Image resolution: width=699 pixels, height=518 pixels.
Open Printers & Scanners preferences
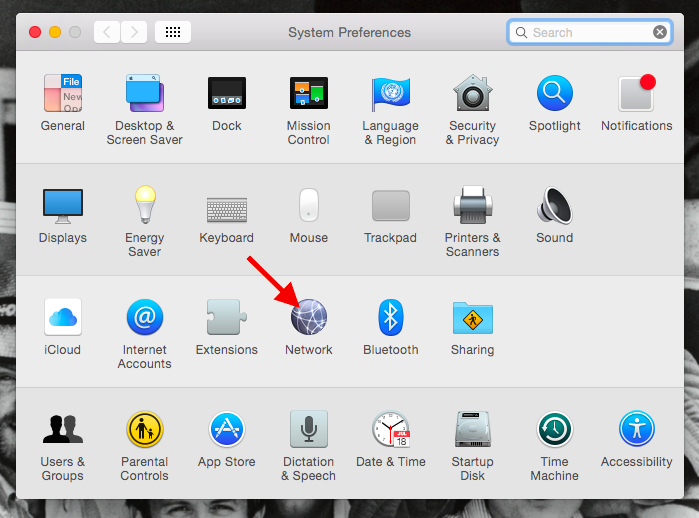(472, 206)
